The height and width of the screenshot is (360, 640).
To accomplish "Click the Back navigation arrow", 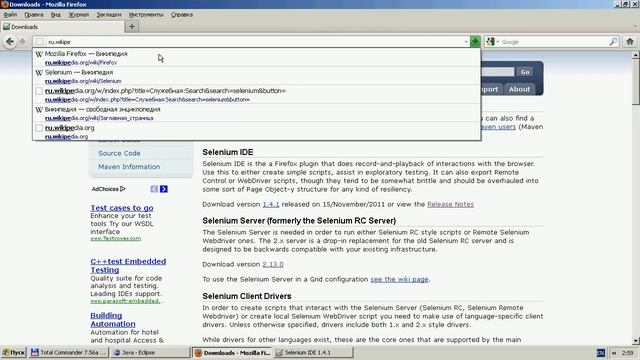I will [x=10, y=41].
